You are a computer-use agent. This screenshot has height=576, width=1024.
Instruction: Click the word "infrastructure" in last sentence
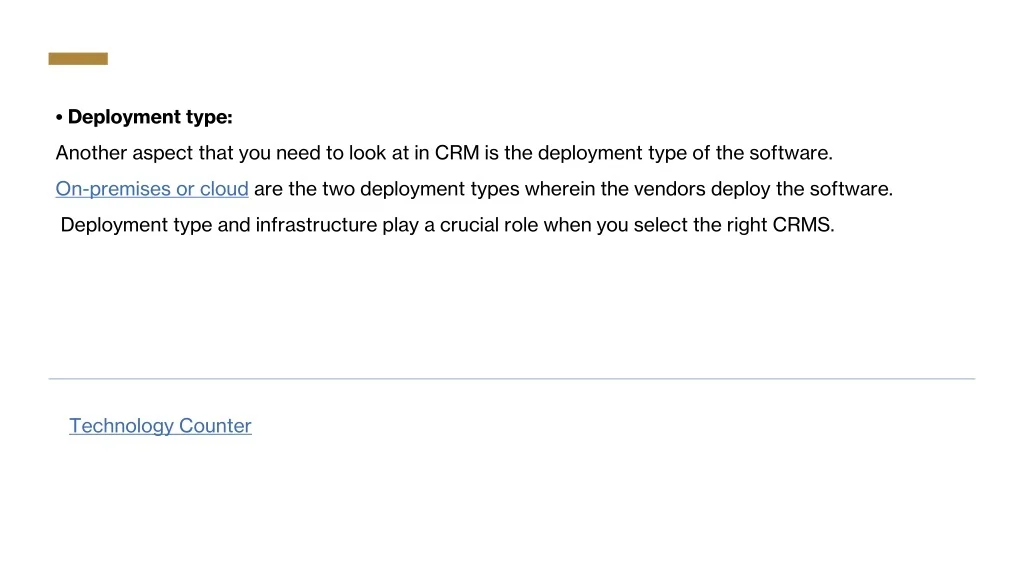[x=316, y=225]
